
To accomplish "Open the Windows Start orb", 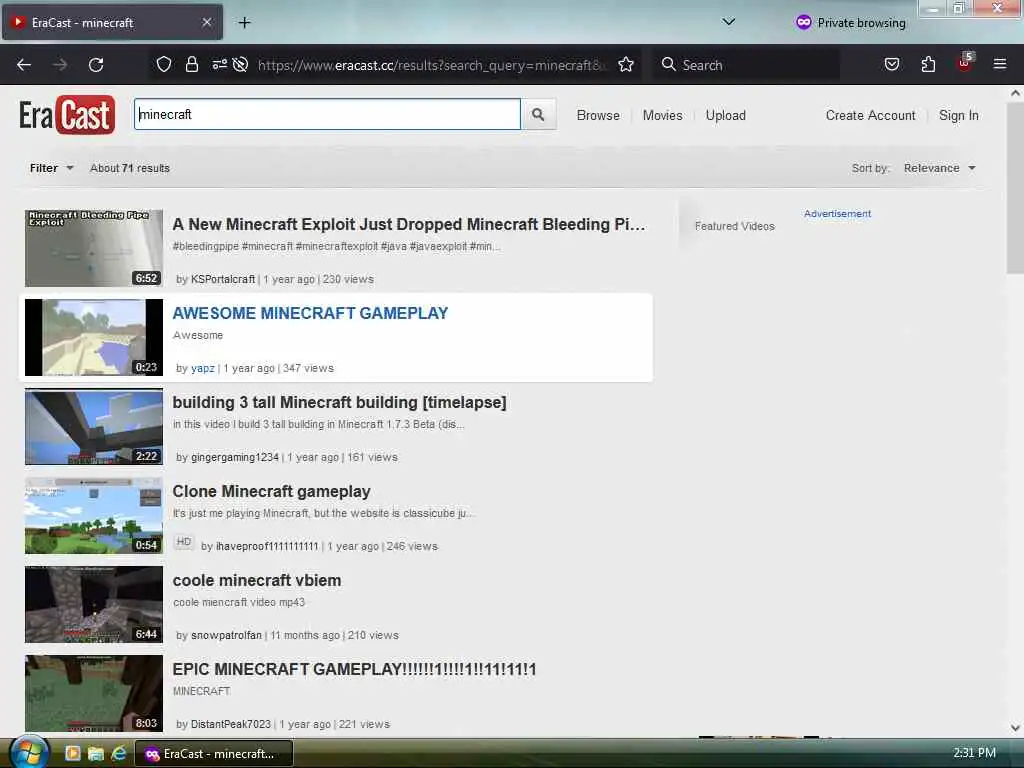I will (29, 753).
